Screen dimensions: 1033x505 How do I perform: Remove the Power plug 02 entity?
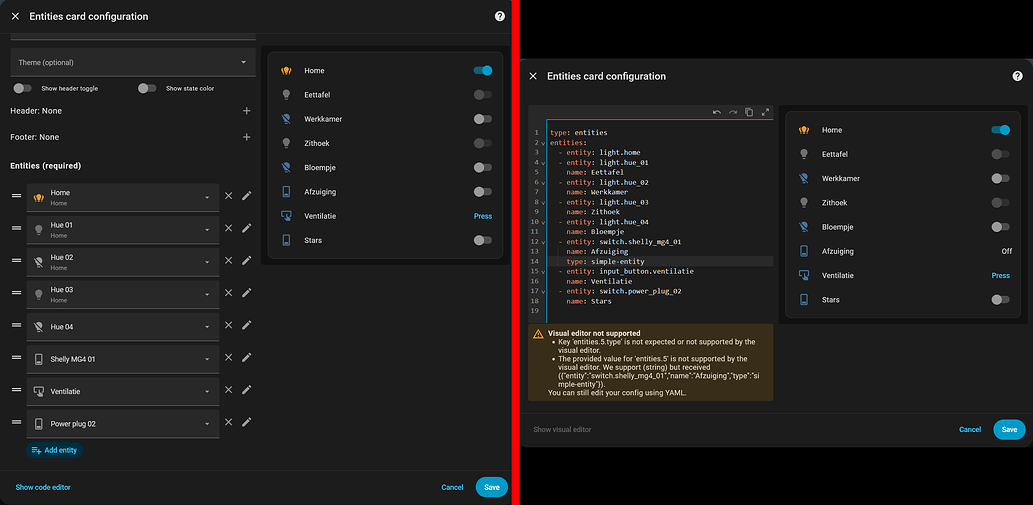point(229,422)
